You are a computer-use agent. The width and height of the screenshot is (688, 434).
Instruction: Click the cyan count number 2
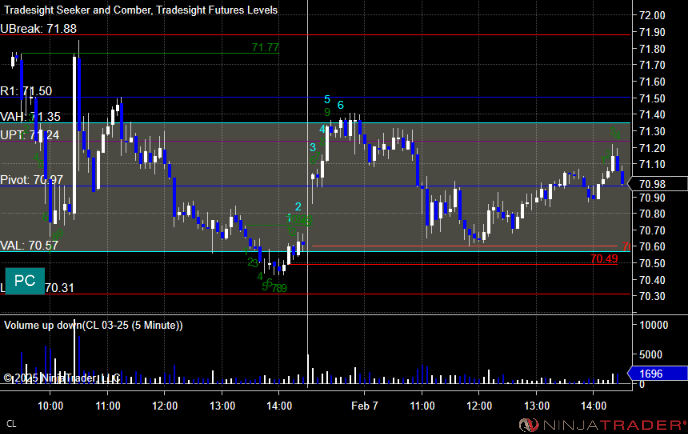[298, 207]
